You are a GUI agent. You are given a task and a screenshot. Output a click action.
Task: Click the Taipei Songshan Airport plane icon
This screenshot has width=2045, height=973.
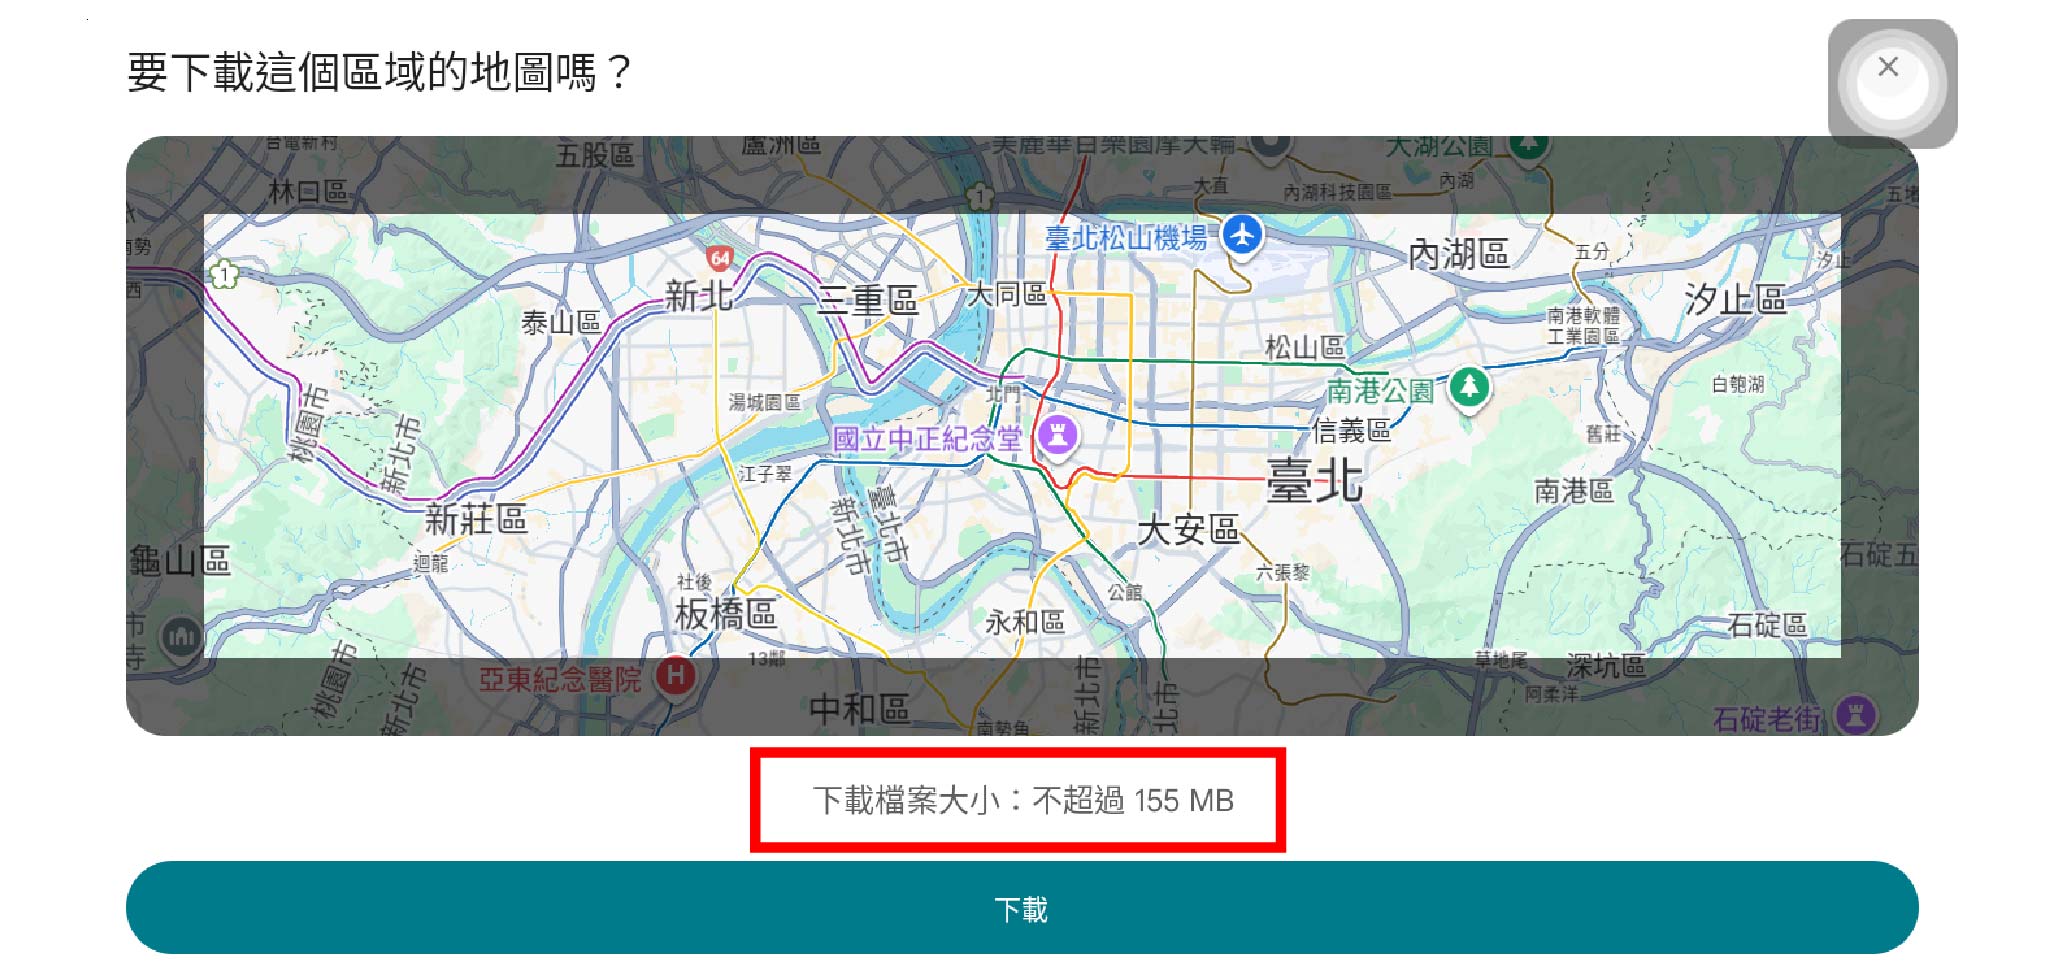[x=1242, y=236]
